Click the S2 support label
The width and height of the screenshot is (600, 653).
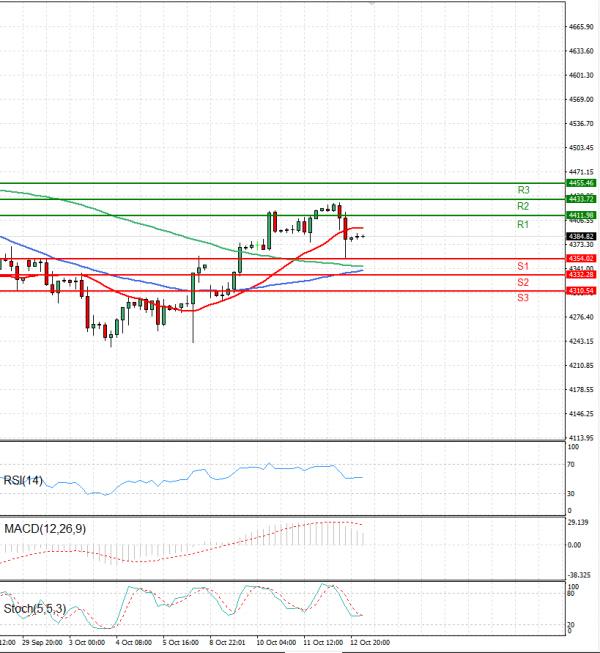click(523, 282)
